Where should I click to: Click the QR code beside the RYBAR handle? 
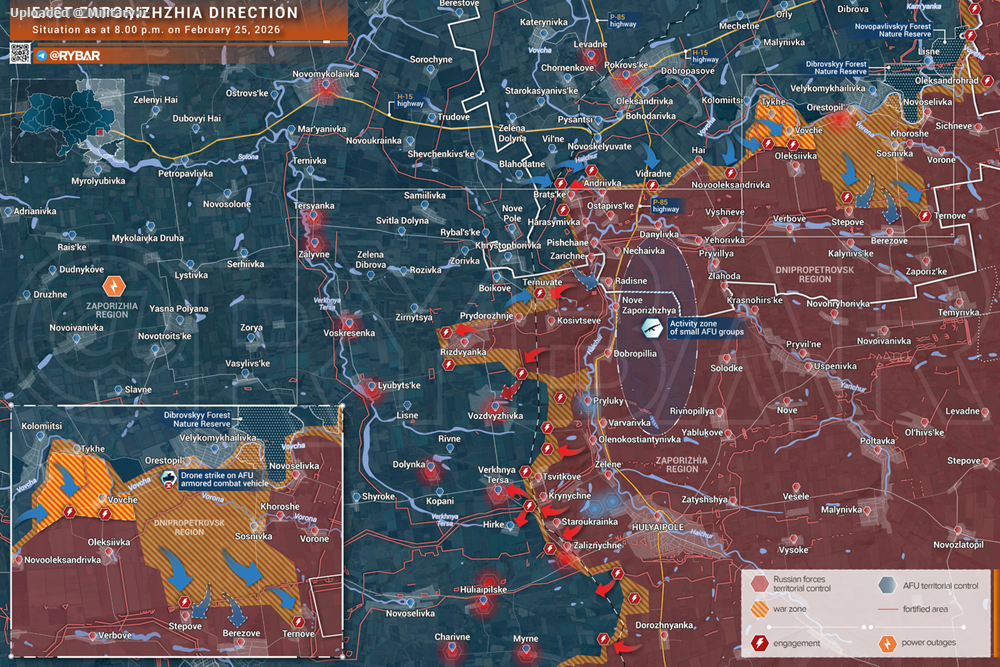point(20,54)
